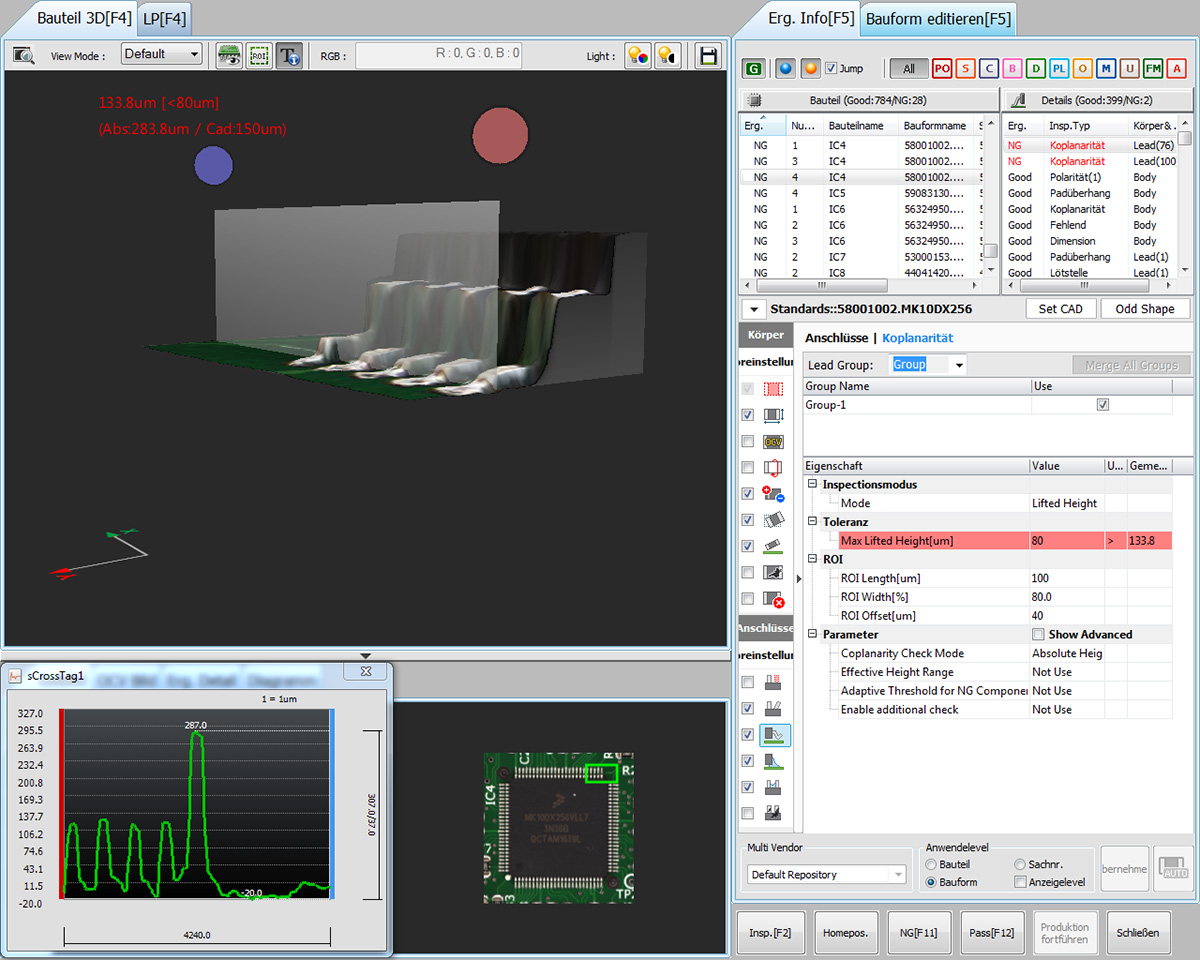This screenshot has width=1200, height=960.
Task: Open the Bauteil 3D[F4] tab
Action: tap(84, 17)
